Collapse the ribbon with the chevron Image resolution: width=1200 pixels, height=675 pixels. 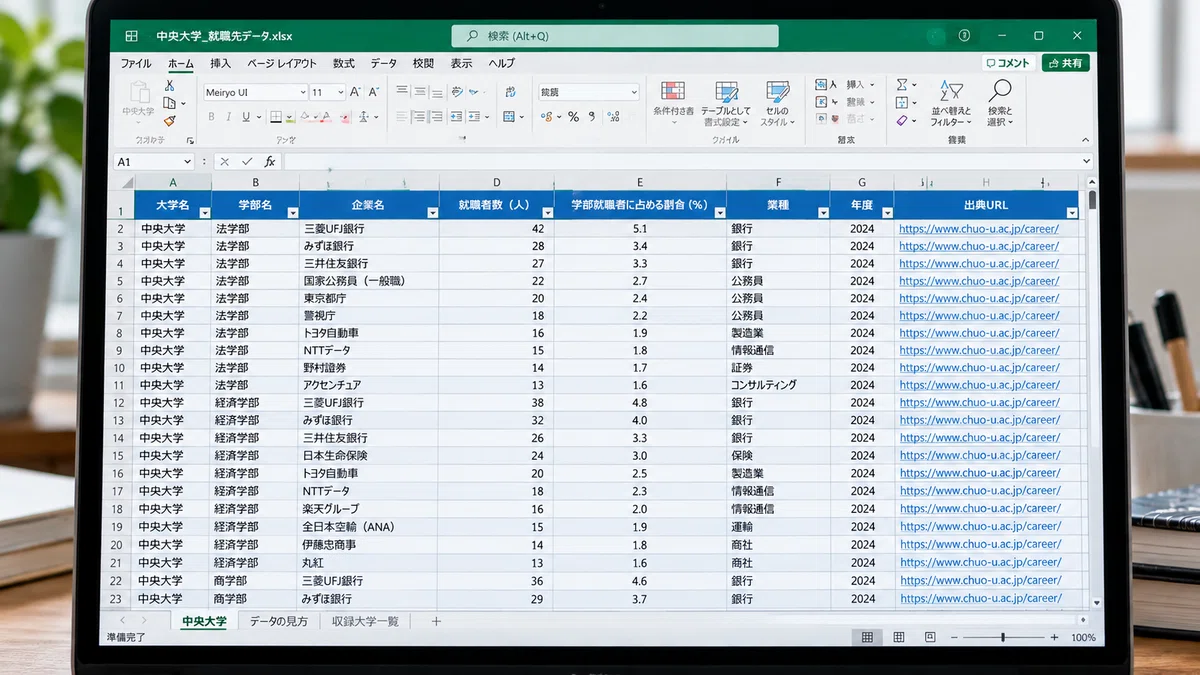1087,140
